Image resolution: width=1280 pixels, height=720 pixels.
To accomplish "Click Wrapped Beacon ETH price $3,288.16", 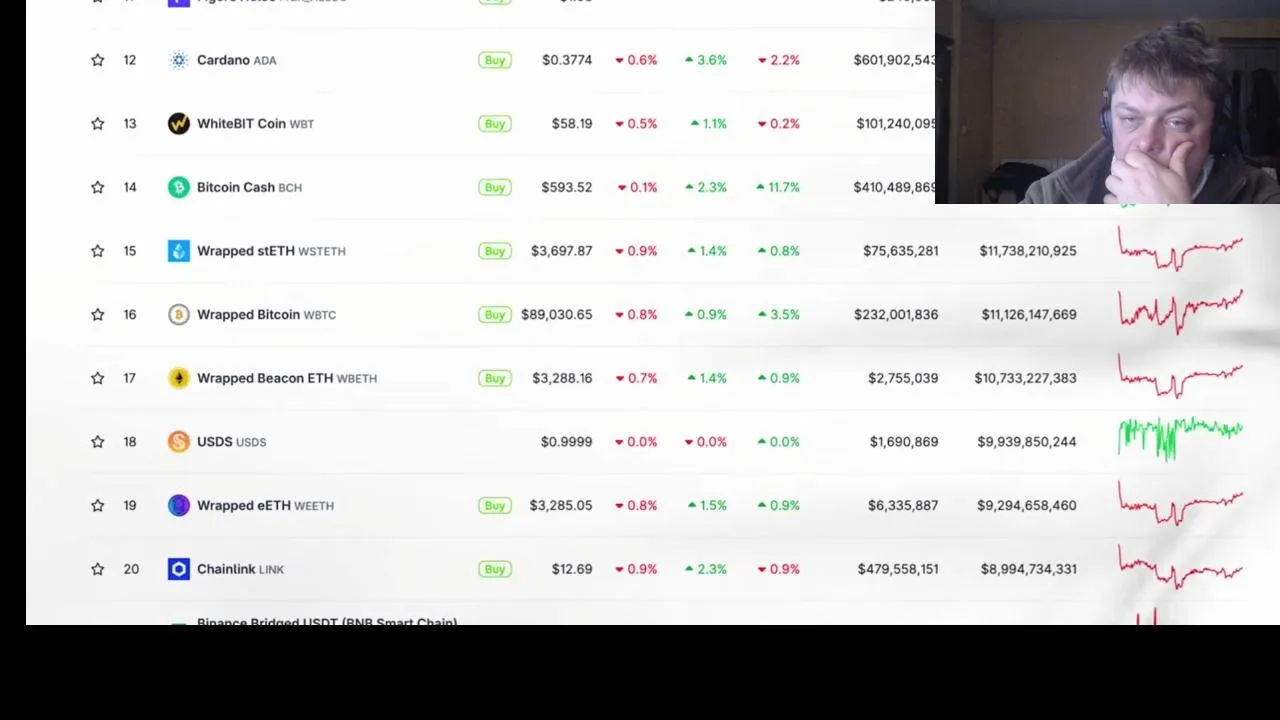I will (562, 378).
